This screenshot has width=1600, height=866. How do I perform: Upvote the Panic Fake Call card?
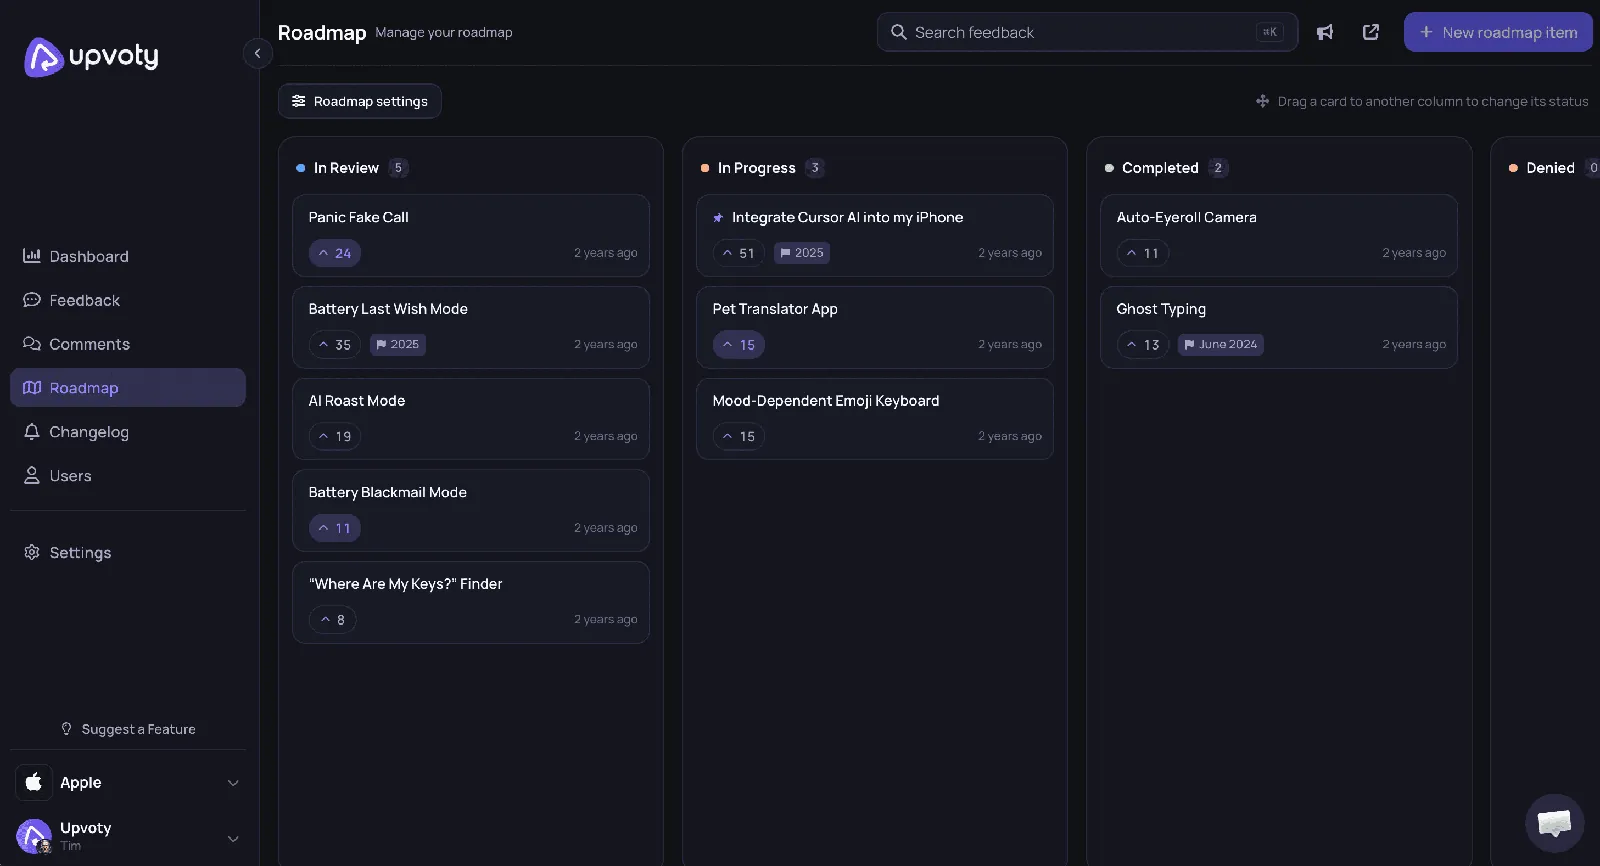point(334,253)
